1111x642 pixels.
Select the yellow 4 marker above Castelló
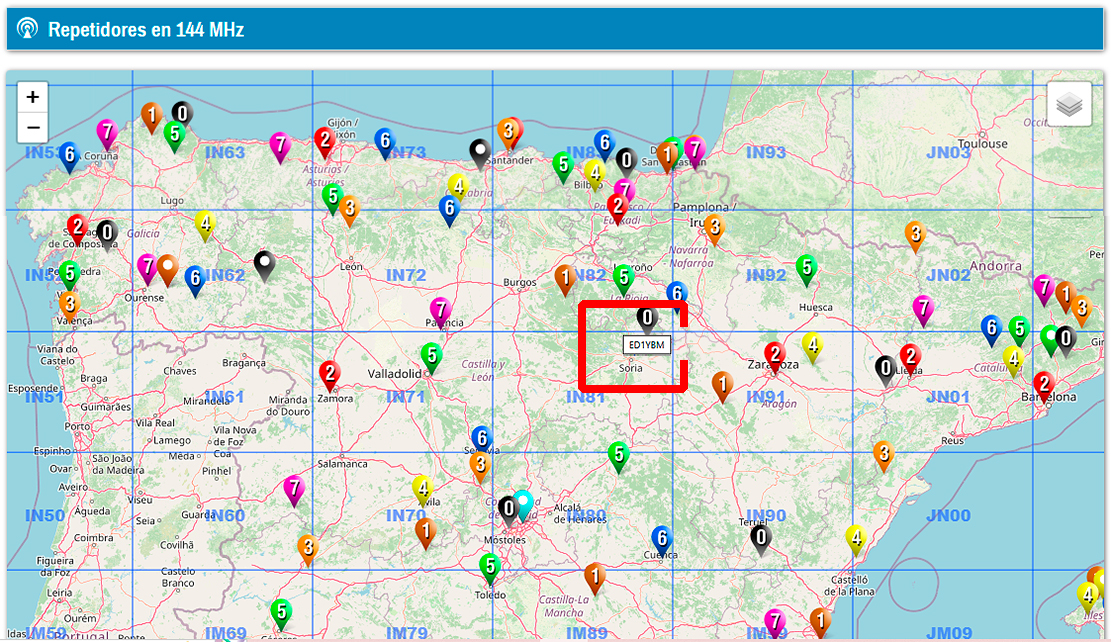[856, 540]
